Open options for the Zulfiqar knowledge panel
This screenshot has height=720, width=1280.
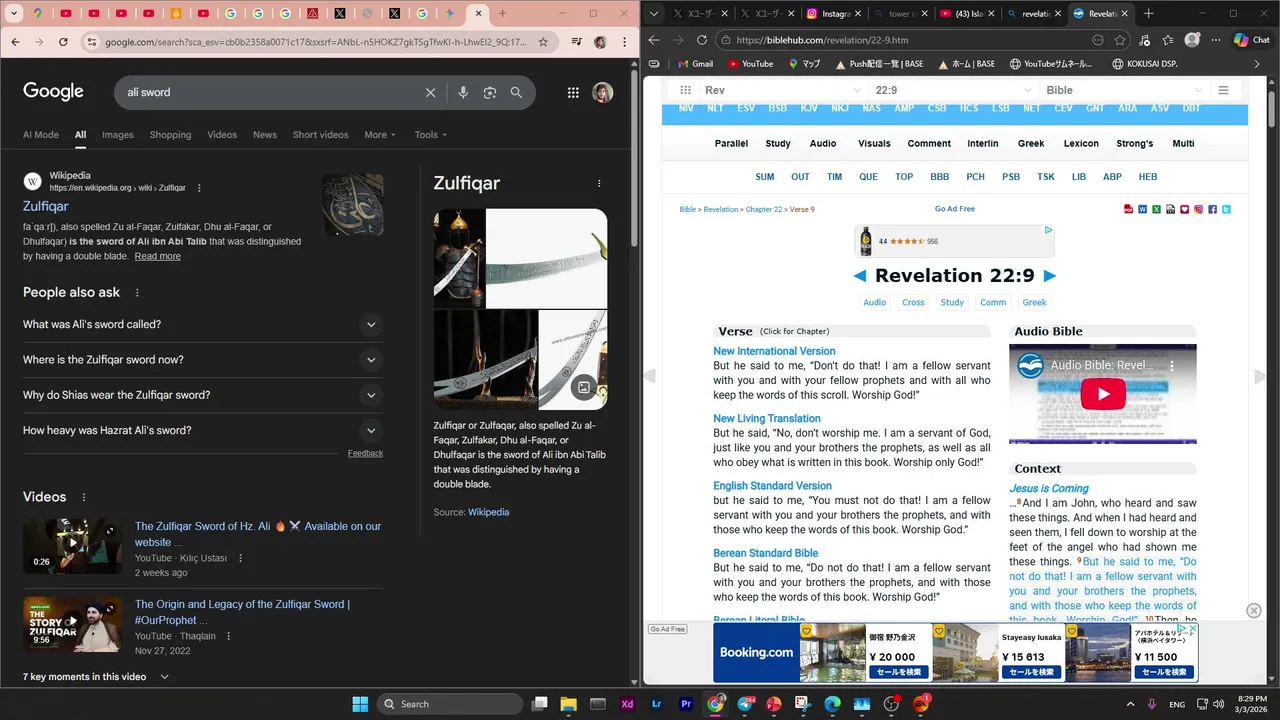pyautogui.click(x=599, y=184)
